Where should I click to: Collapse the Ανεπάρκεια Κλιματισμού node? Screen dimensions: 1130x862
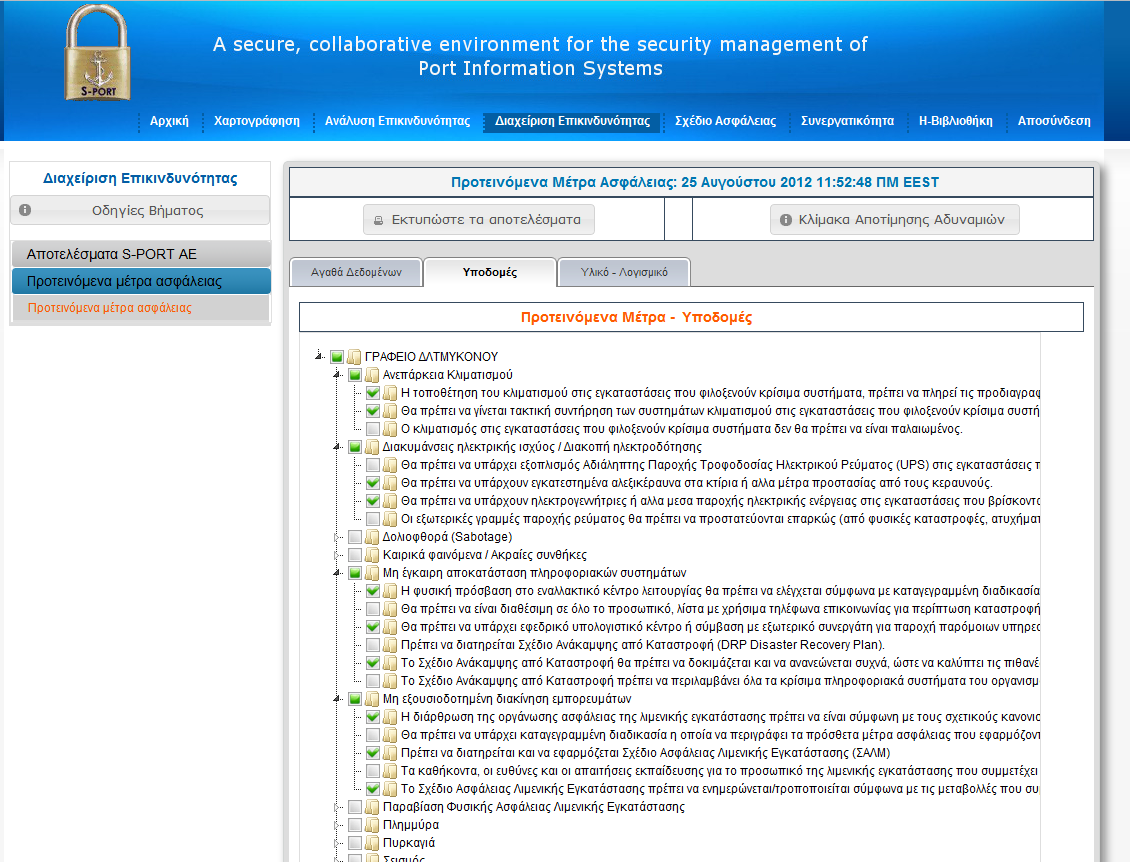pyautogui.click(x=337, y=375)
